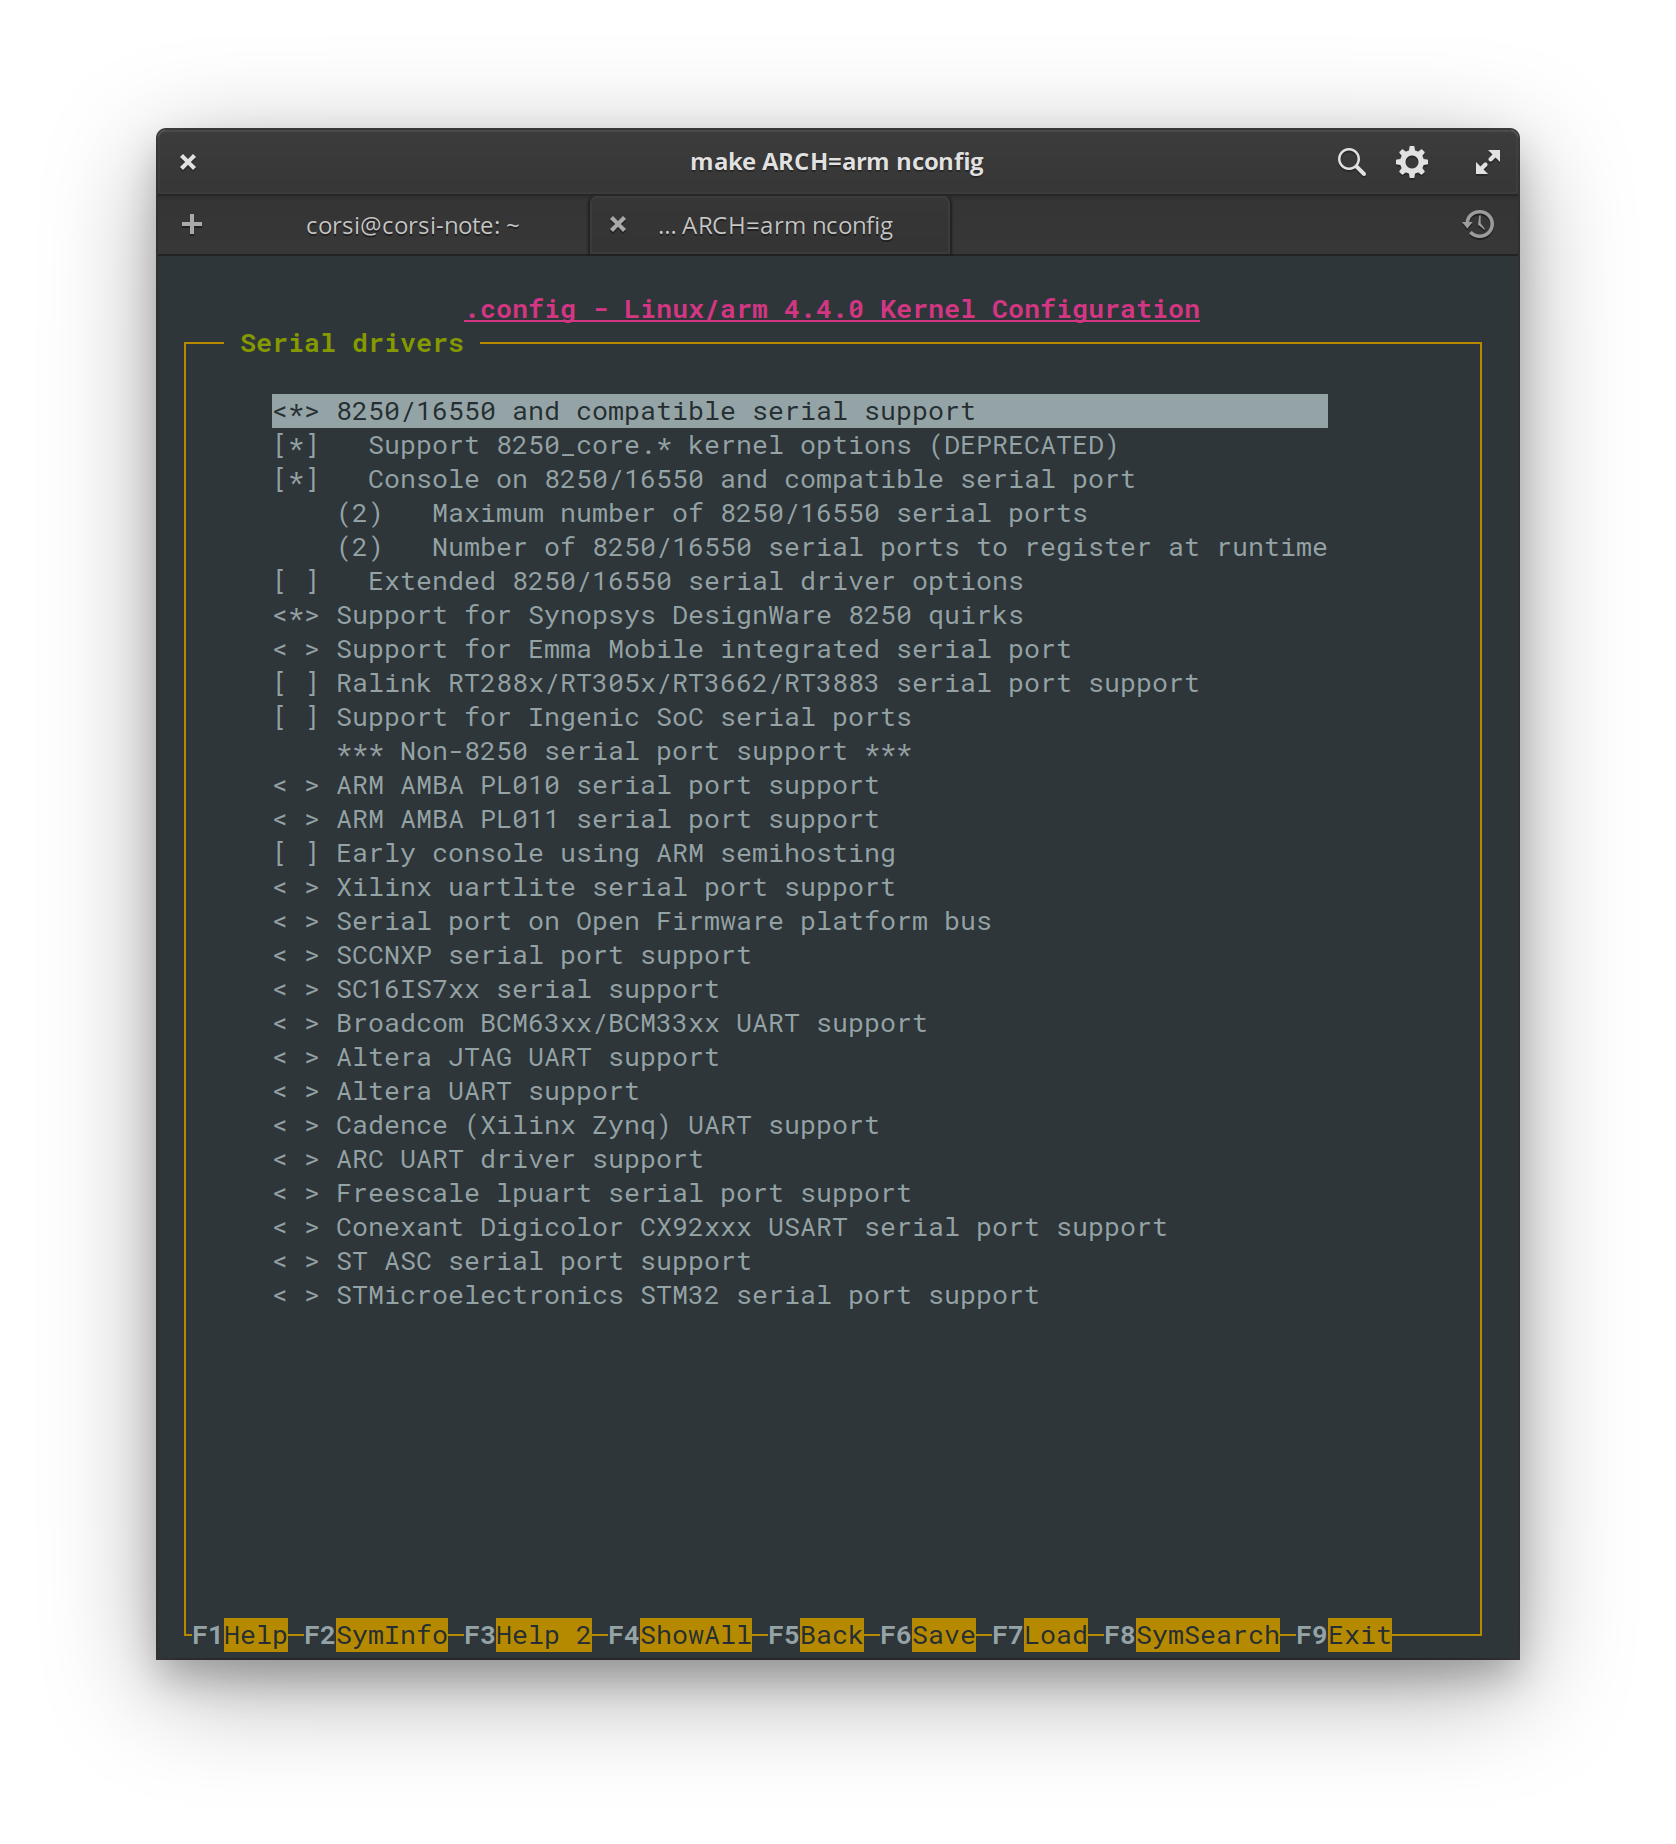Close the ARCH=arm nconfig tab
The height and width of the screenshot is (1844, 1676).
[618, 224]
